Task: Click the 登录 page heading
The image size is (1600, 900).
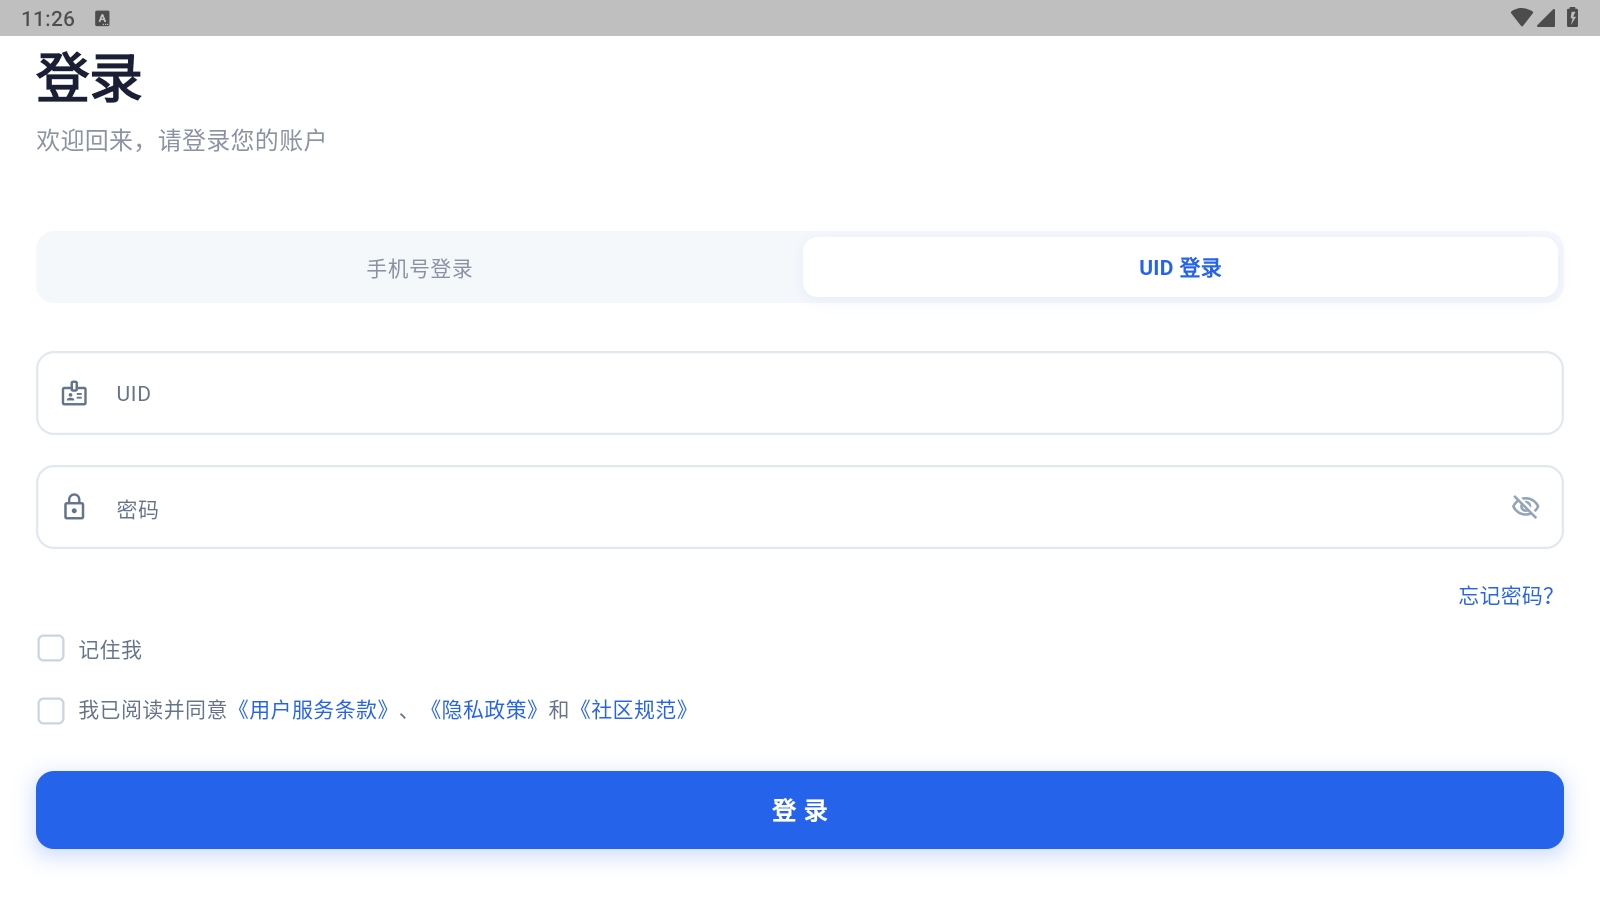Action: click(89, 78)
